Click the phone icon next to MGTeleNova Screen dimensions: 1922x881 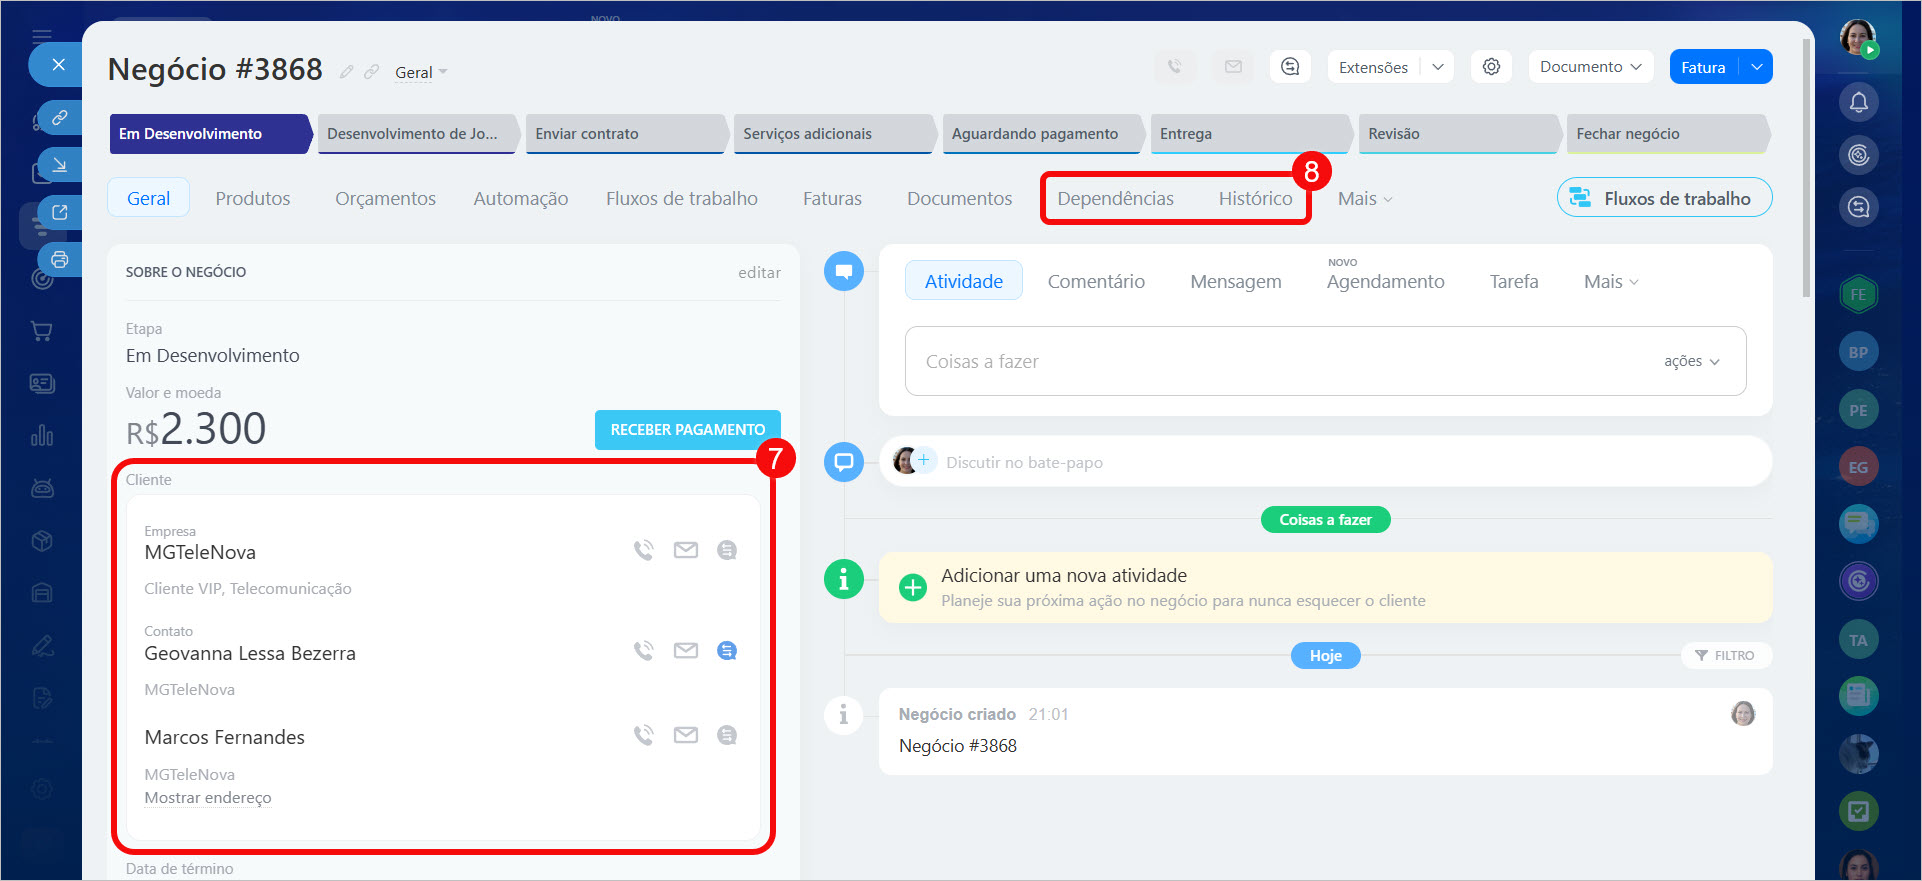[643, 550]
